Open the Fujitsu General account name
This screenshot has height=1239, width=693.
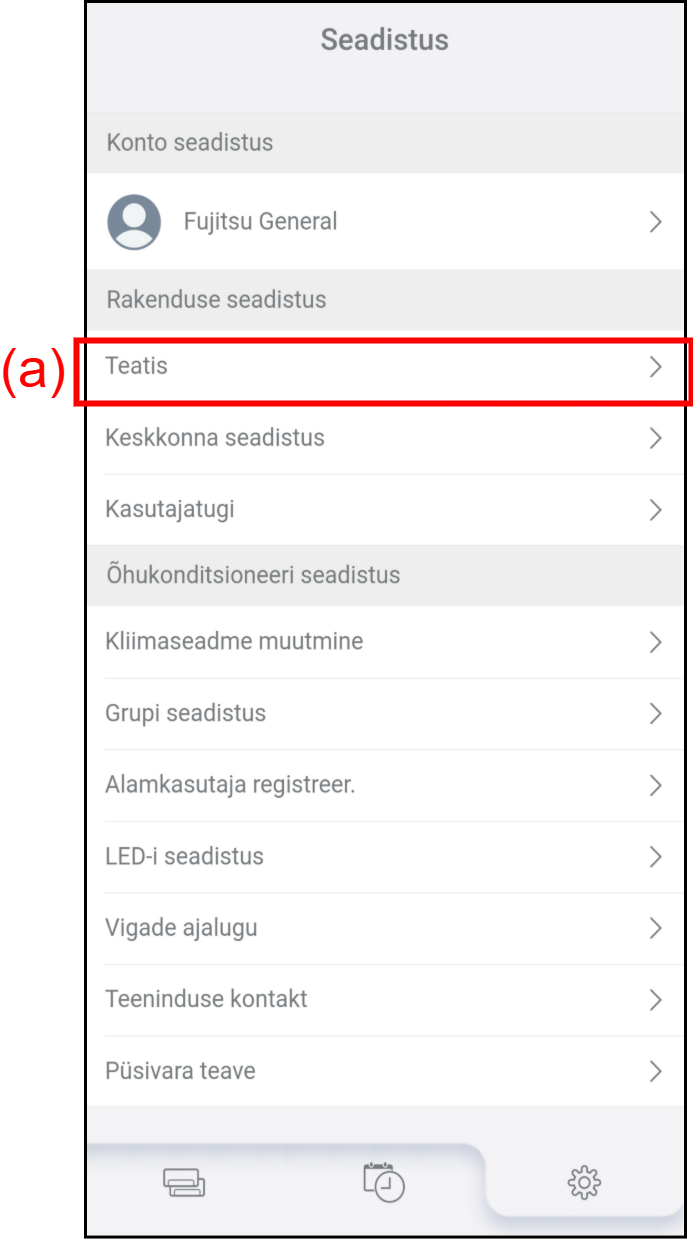(x=260, y=222)
